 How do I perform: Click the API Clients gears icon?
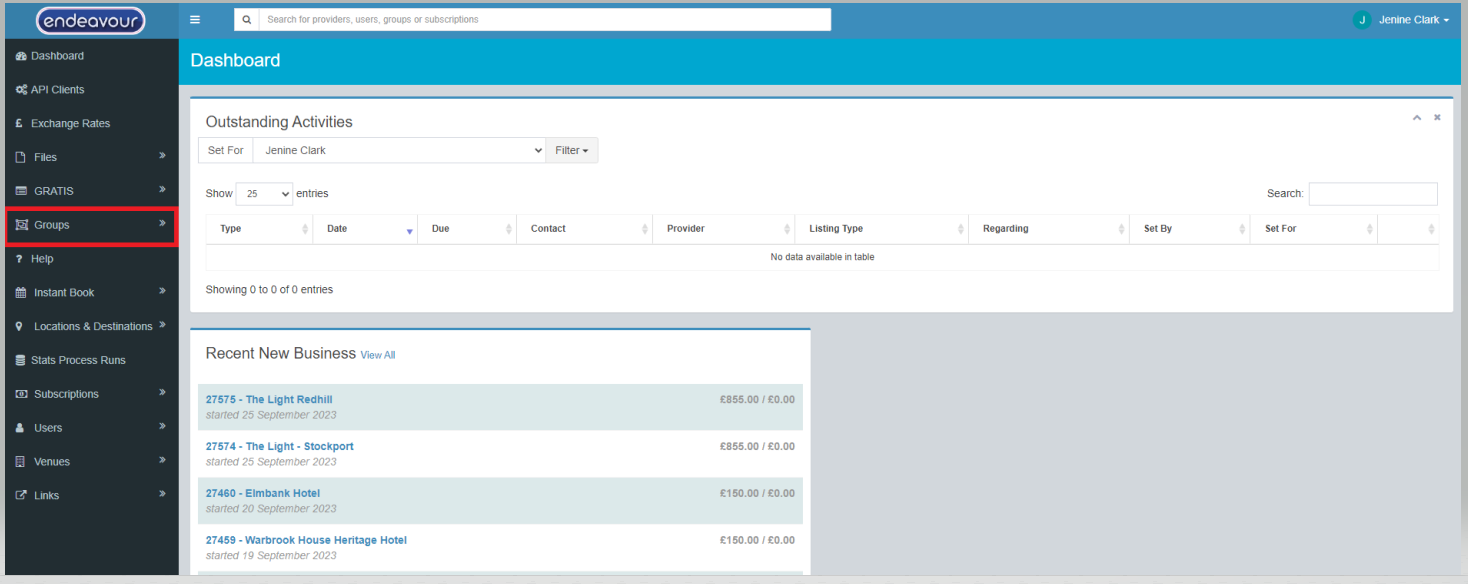point(21,90)
